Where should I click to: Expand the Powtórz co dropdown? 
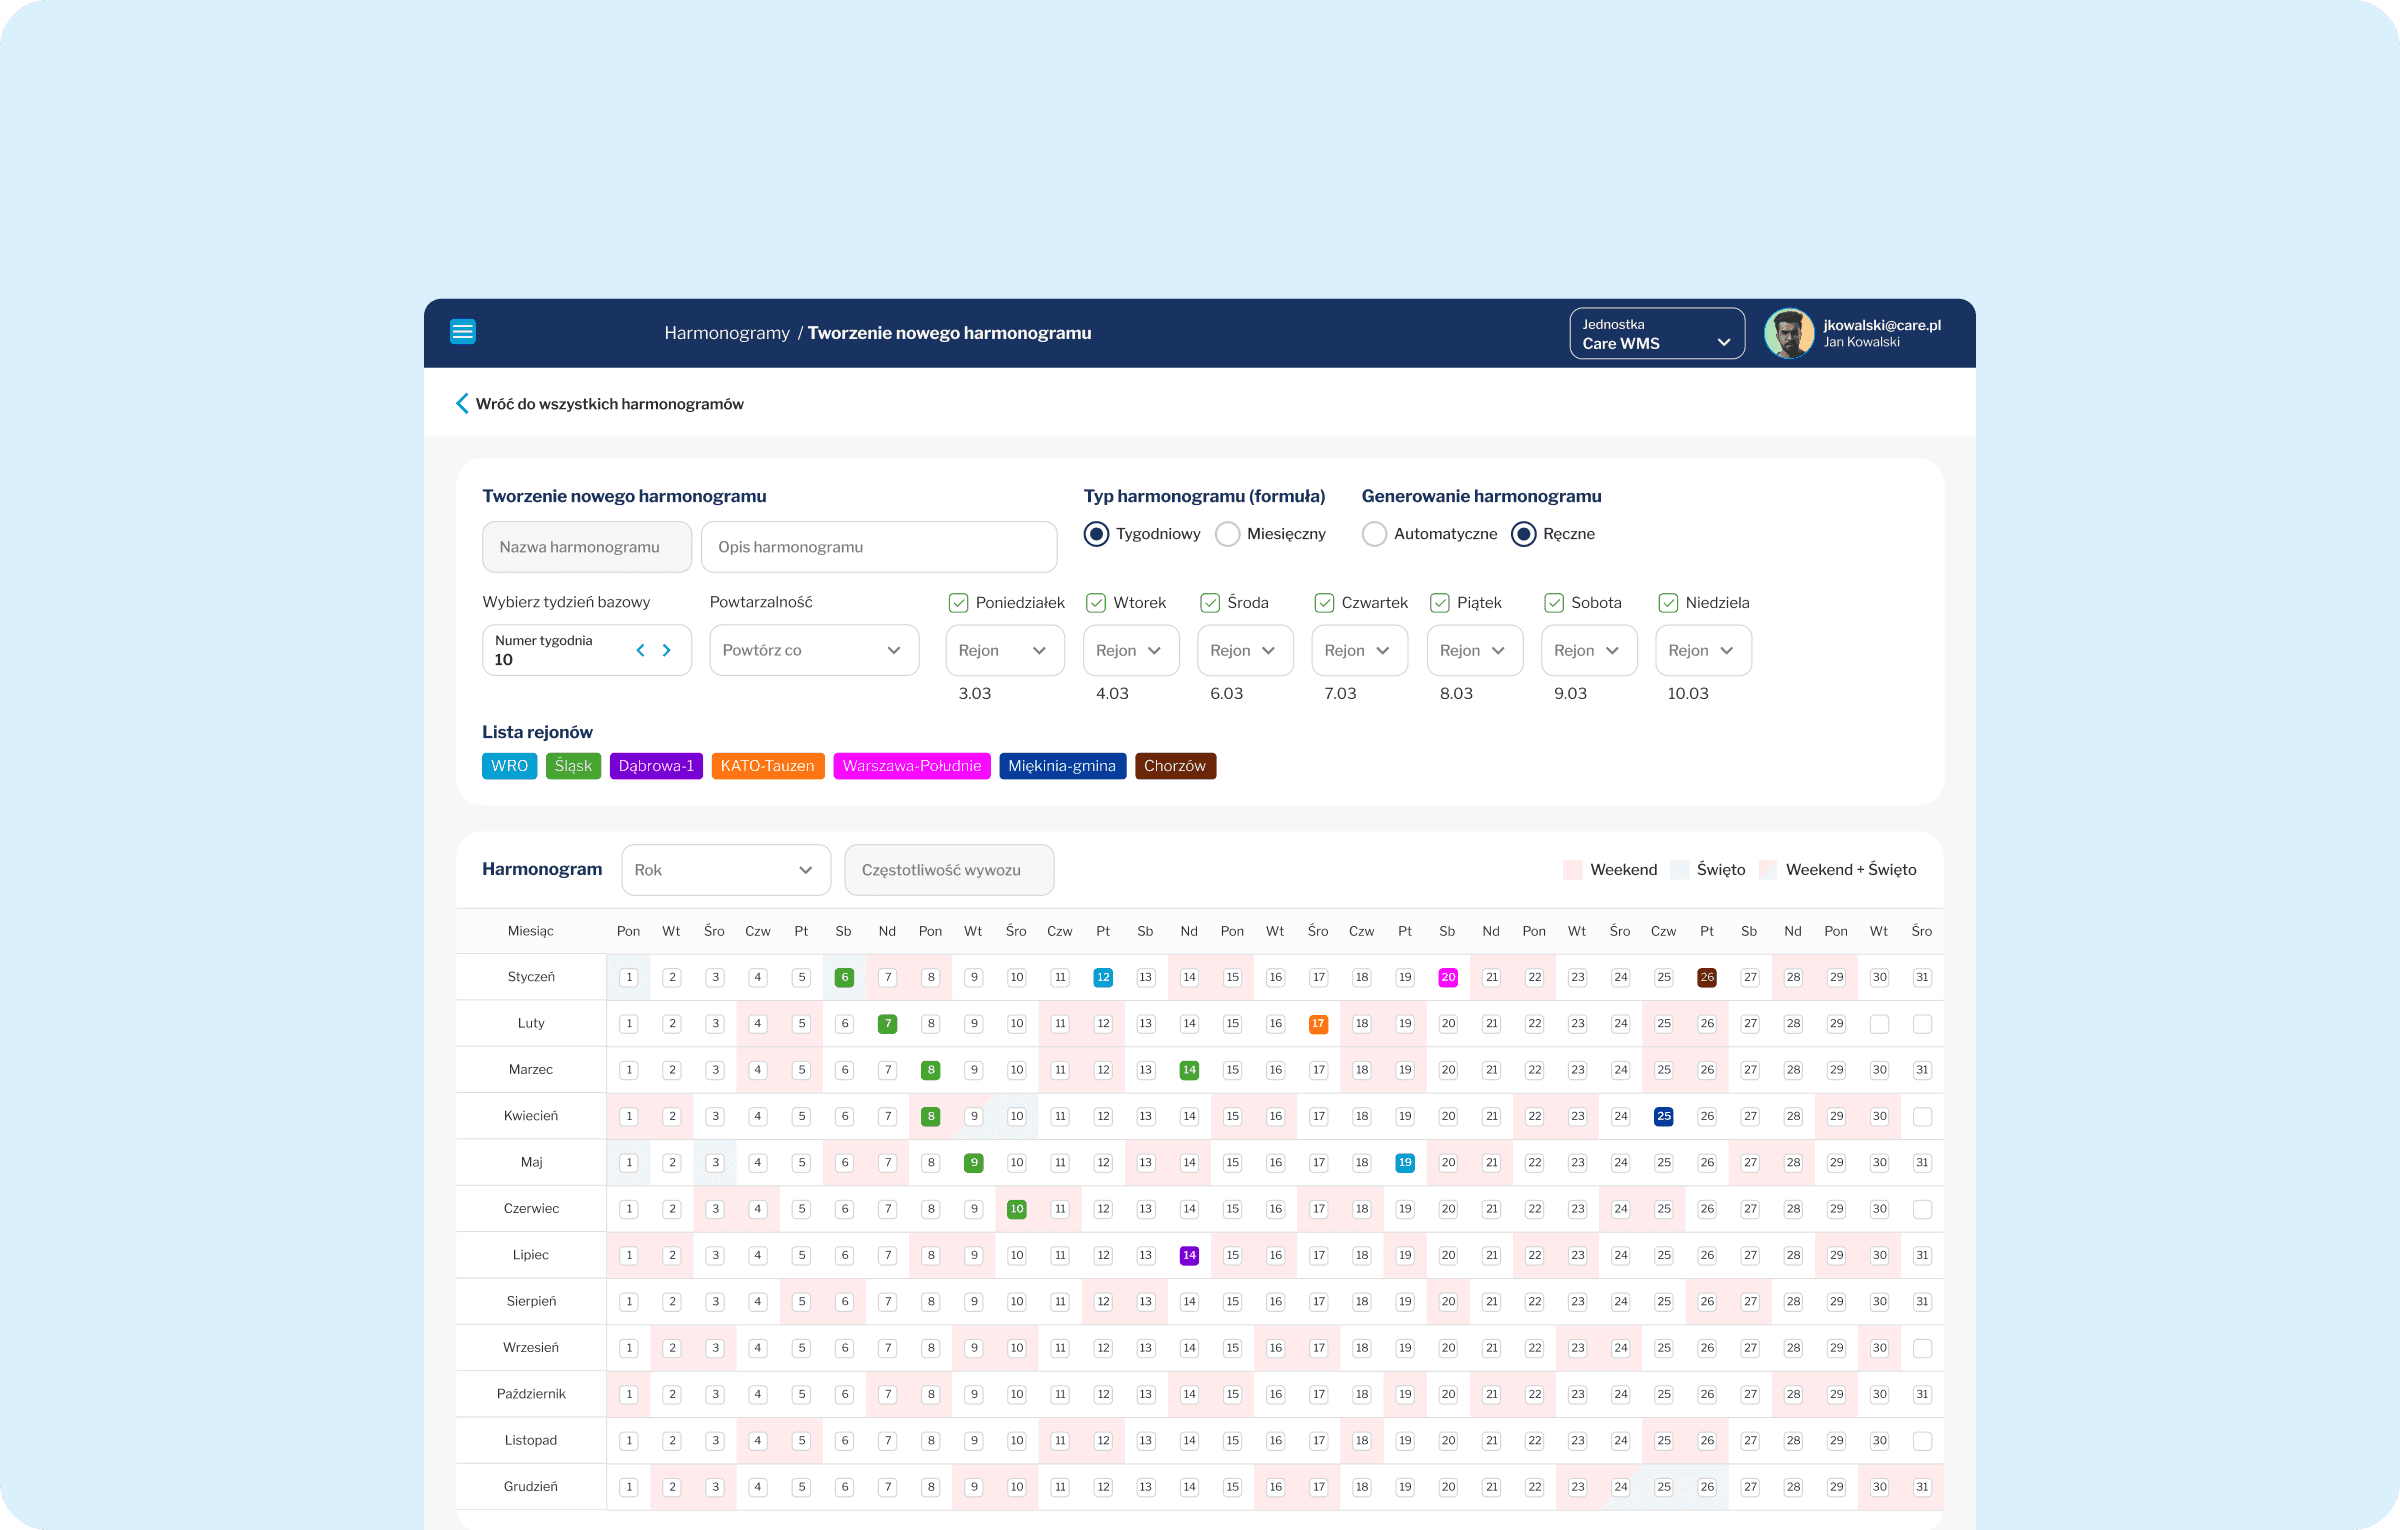pos(813,650)
